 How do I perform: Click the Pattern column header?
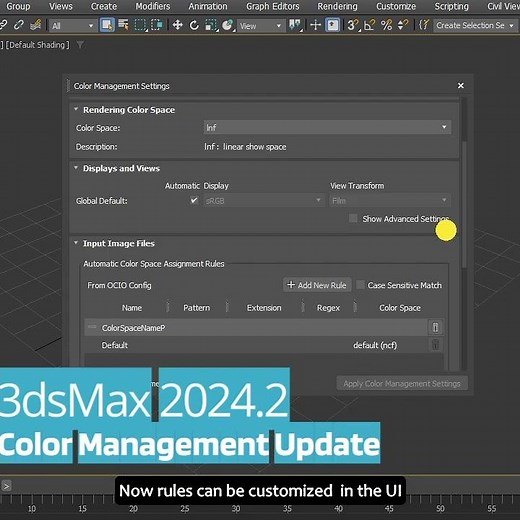197,308
